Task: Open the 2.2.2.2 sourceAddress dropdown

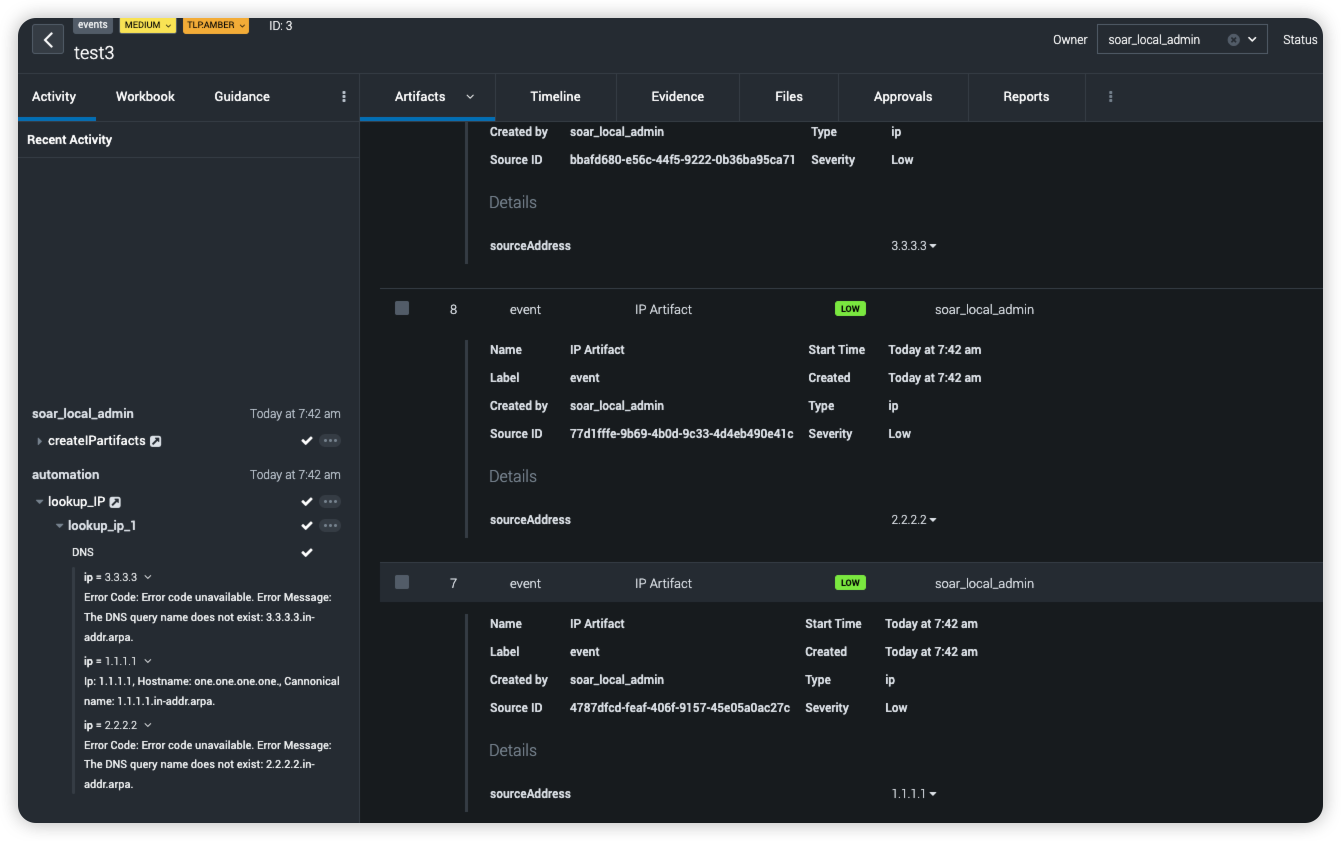Action: click(932, 520)
